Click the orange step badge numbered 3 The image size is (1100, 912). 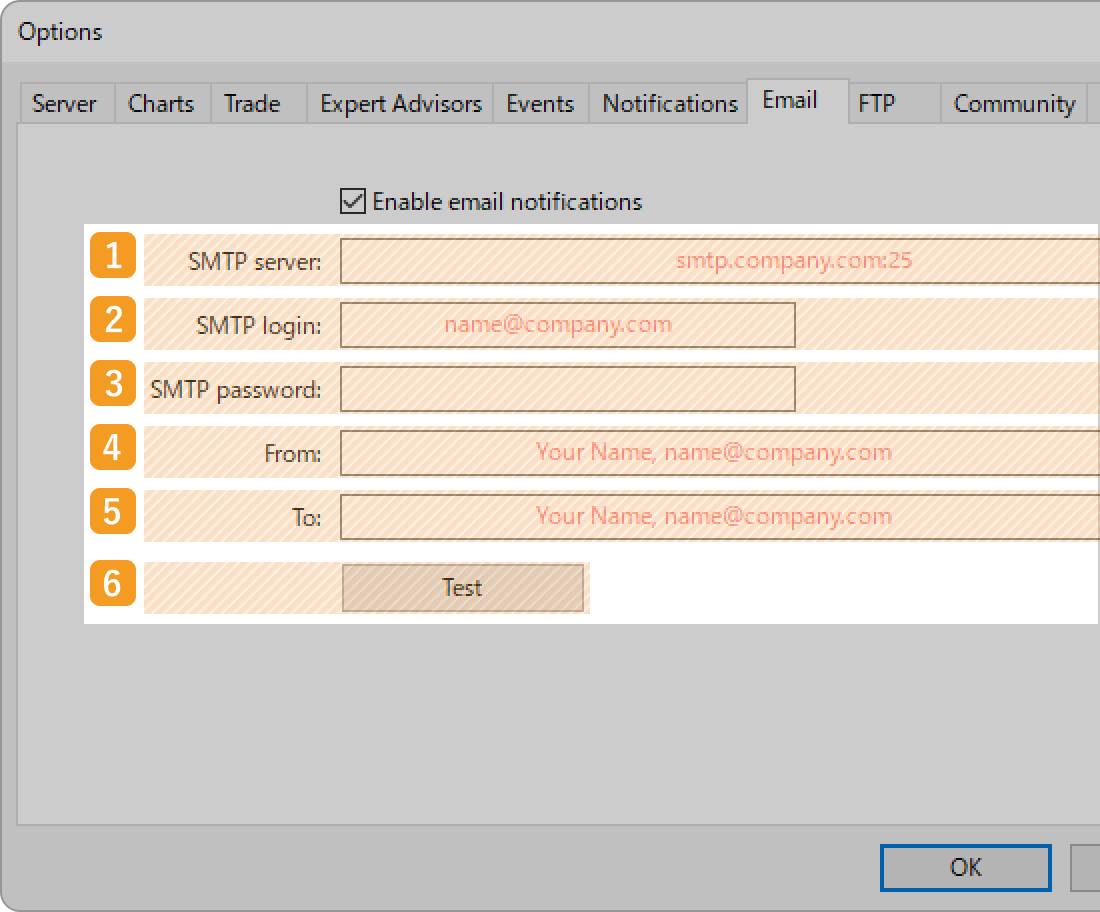tap(112, 384)
